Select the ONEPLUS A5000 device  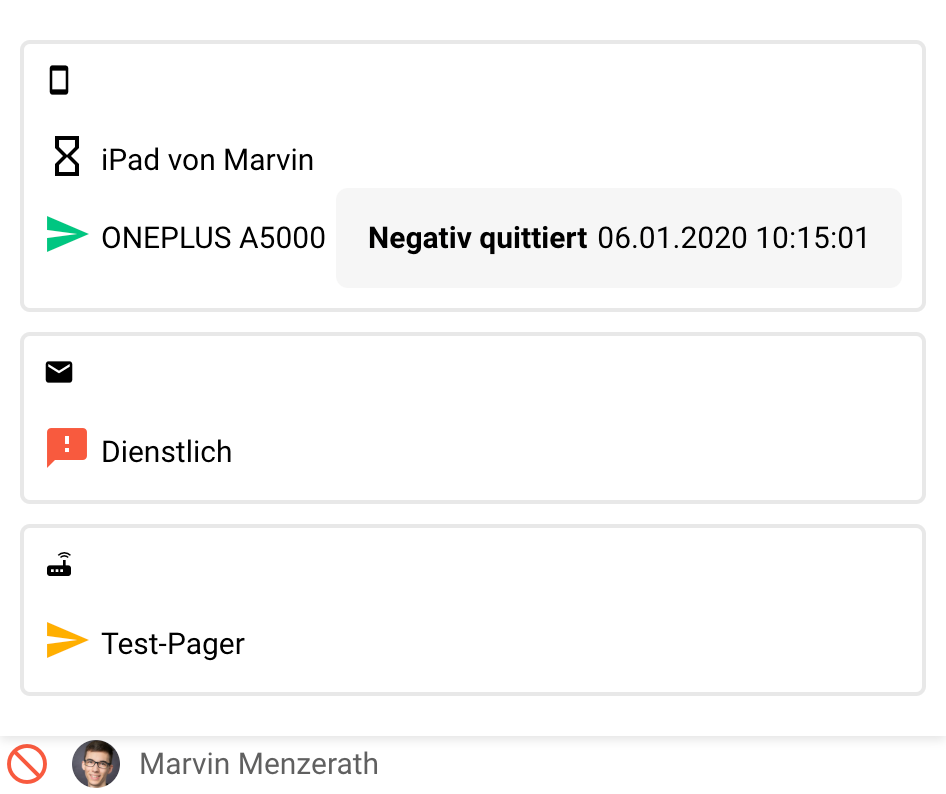(213, 238)
